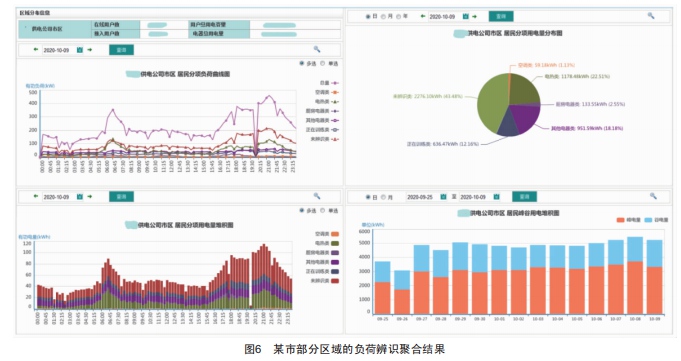Viewport: 681px width, 361px height.
Task: Select 单选 option in load curve chart
Action: pyautogui.click(x=323, y=63)
